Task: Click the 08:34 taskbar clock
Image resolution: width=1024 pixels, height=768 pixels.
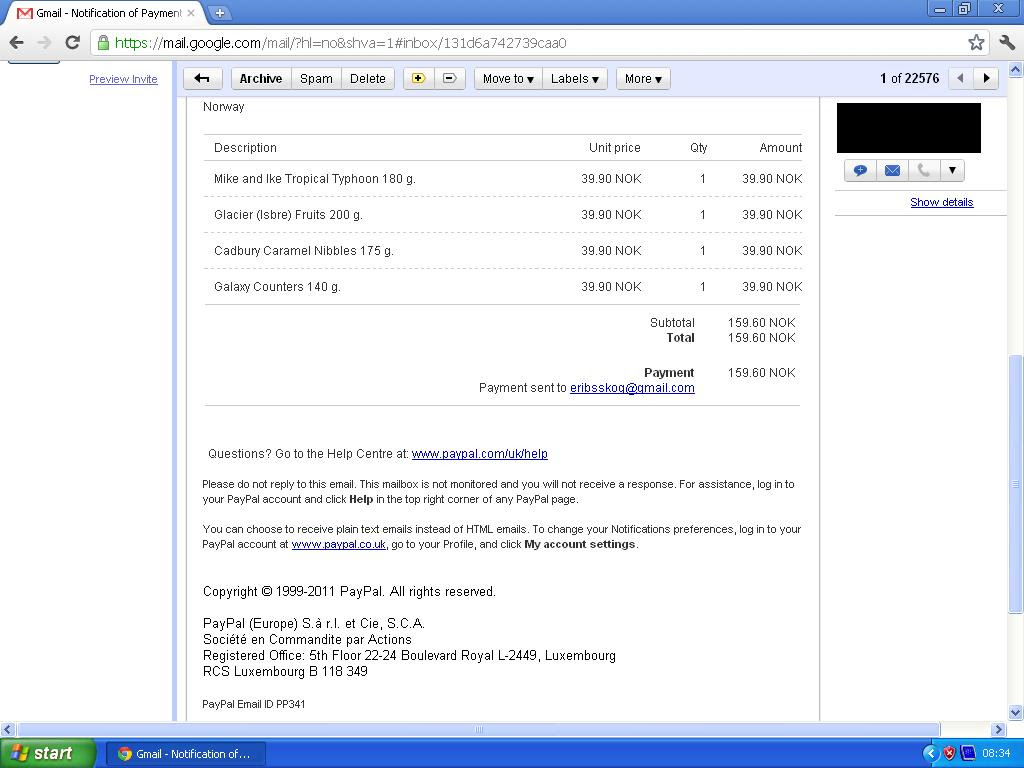Action: [x=996, y=754]
